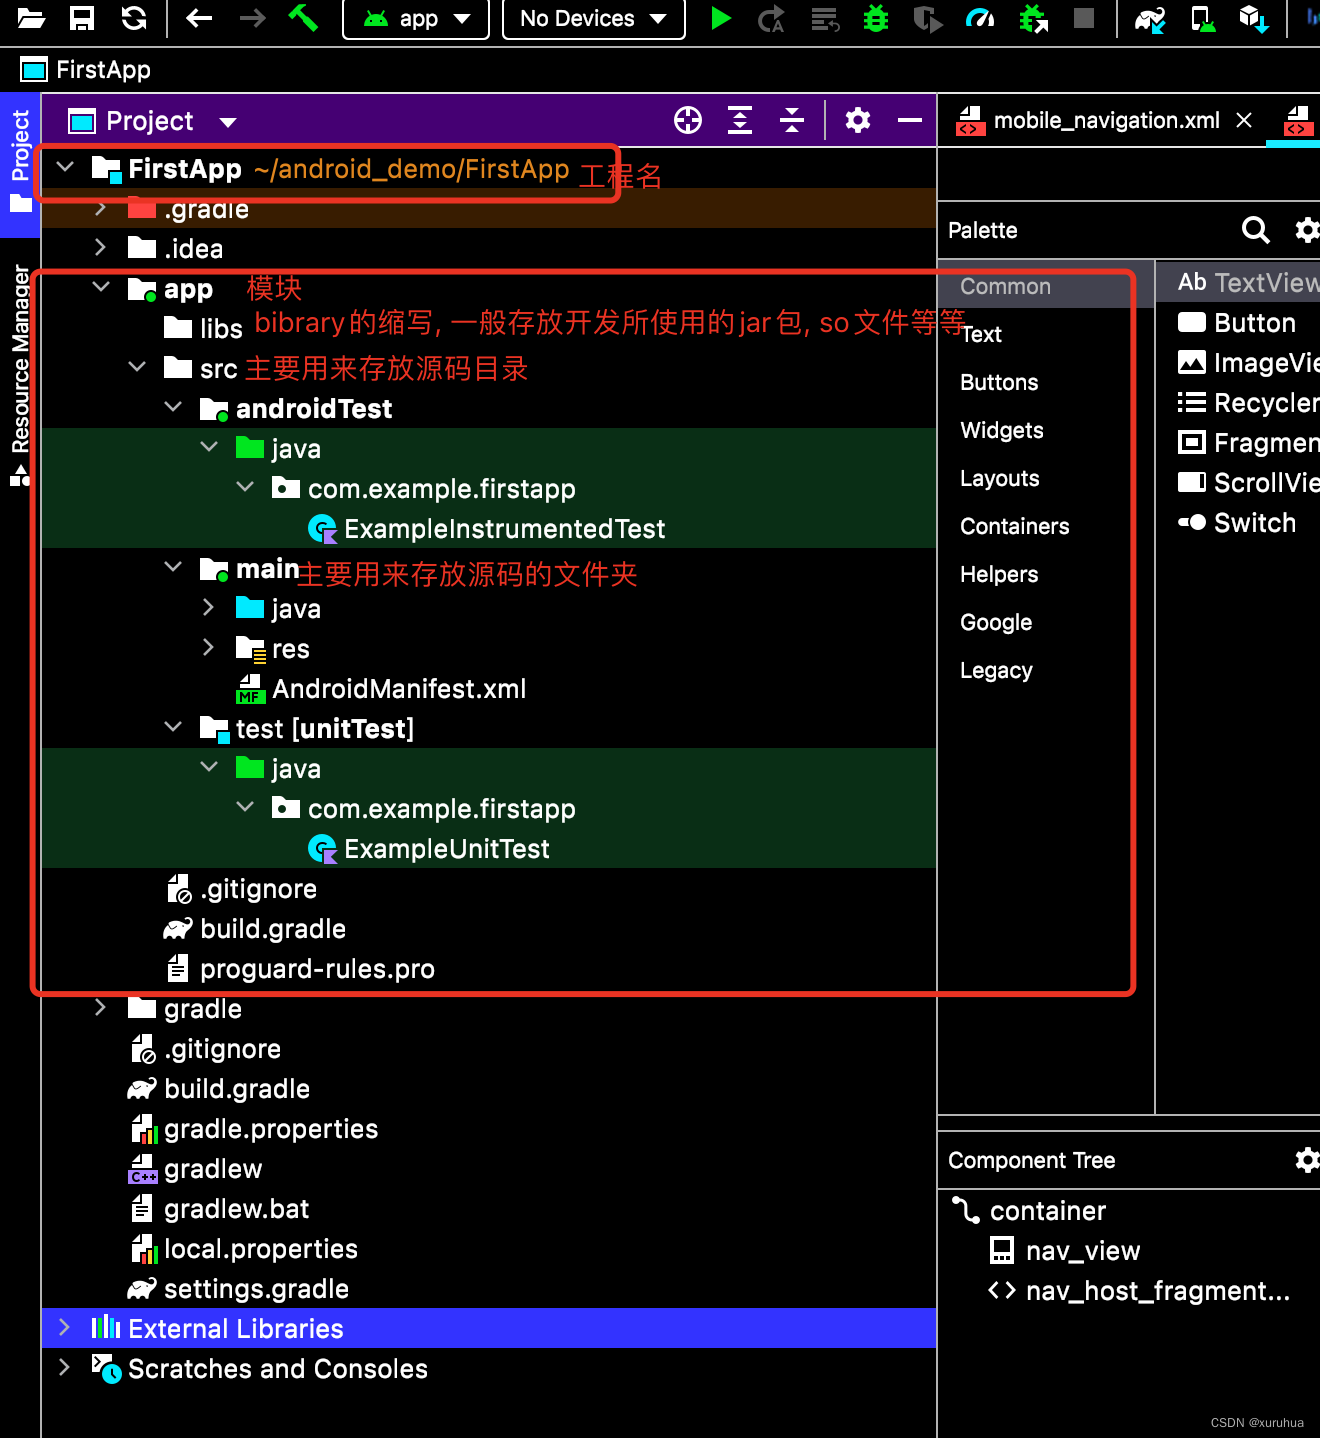Sync project with Gradle elephant icon
The width and height of the screenshot is (1320, 1438).
click(x=1150, y=18)
